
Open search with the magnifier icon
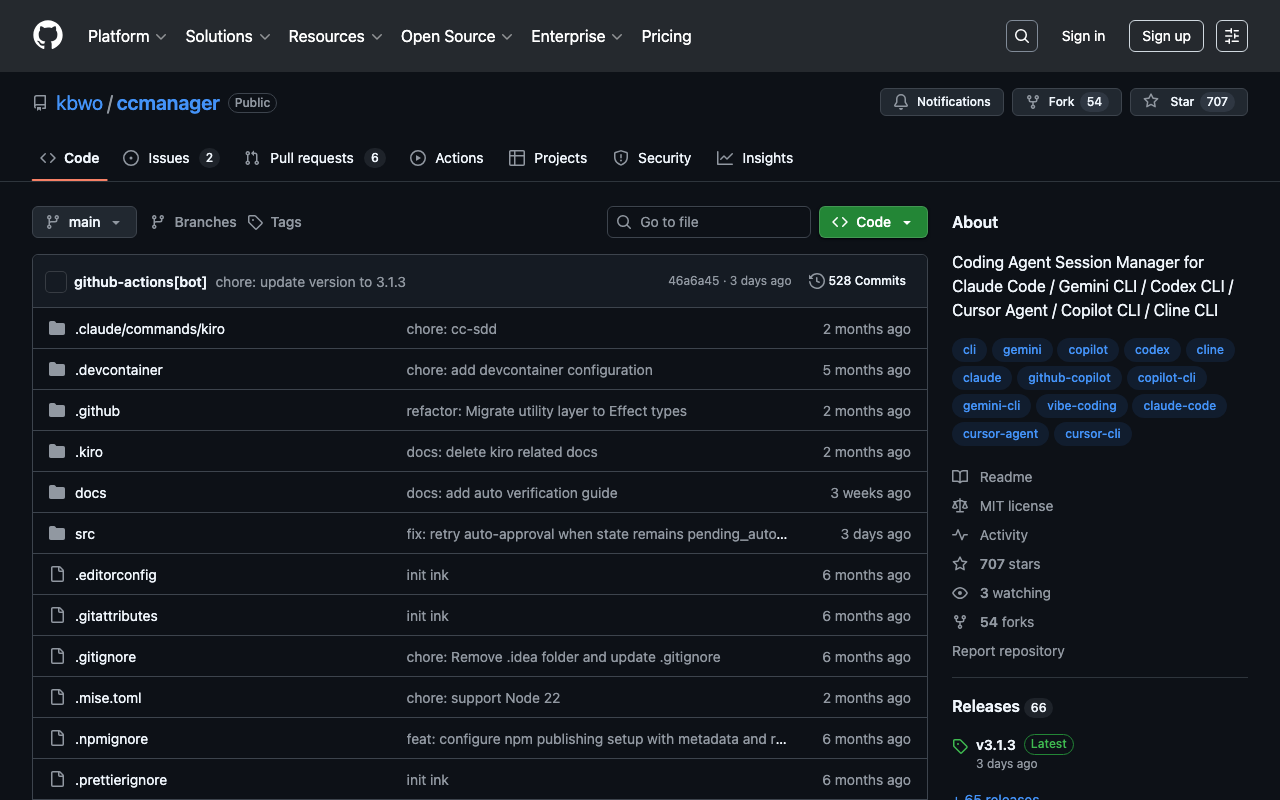[1021, 36]
